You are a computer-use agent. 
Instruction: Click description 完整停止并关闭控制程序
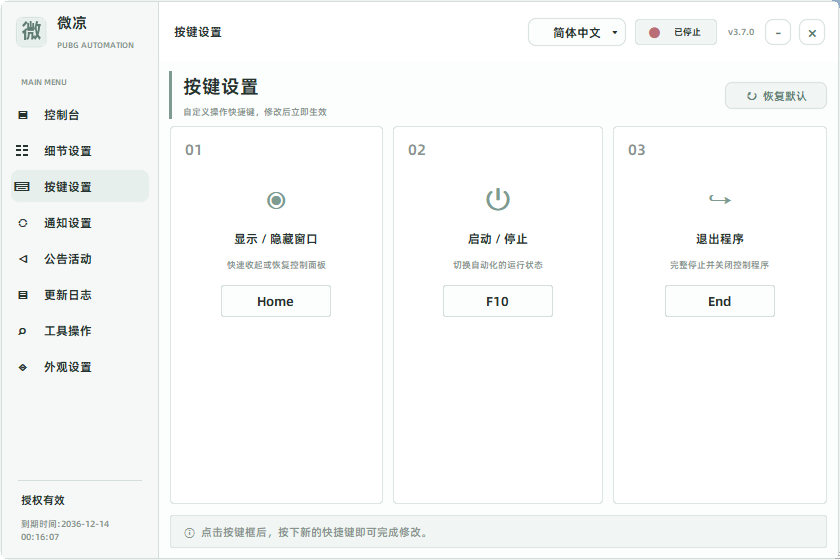(x=719, y=265)
